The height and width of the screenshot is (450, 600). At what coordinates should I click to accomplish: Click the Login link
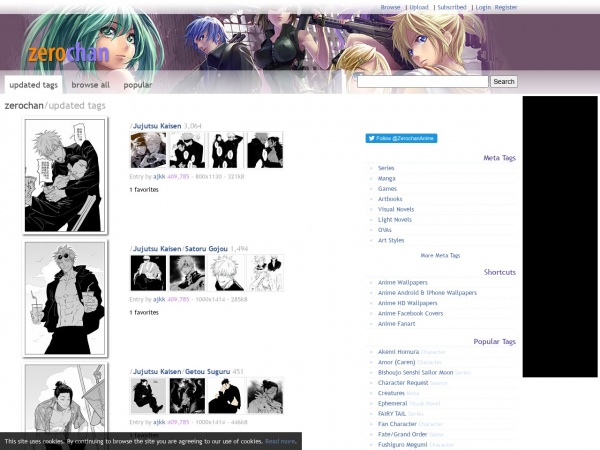(483, 7)
